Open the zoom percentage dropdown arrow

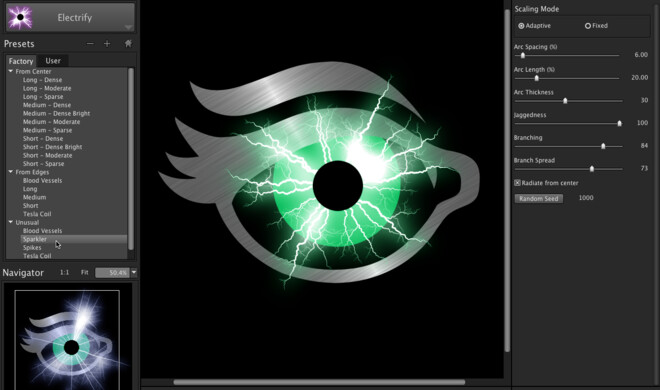click(x=134, y=273)
